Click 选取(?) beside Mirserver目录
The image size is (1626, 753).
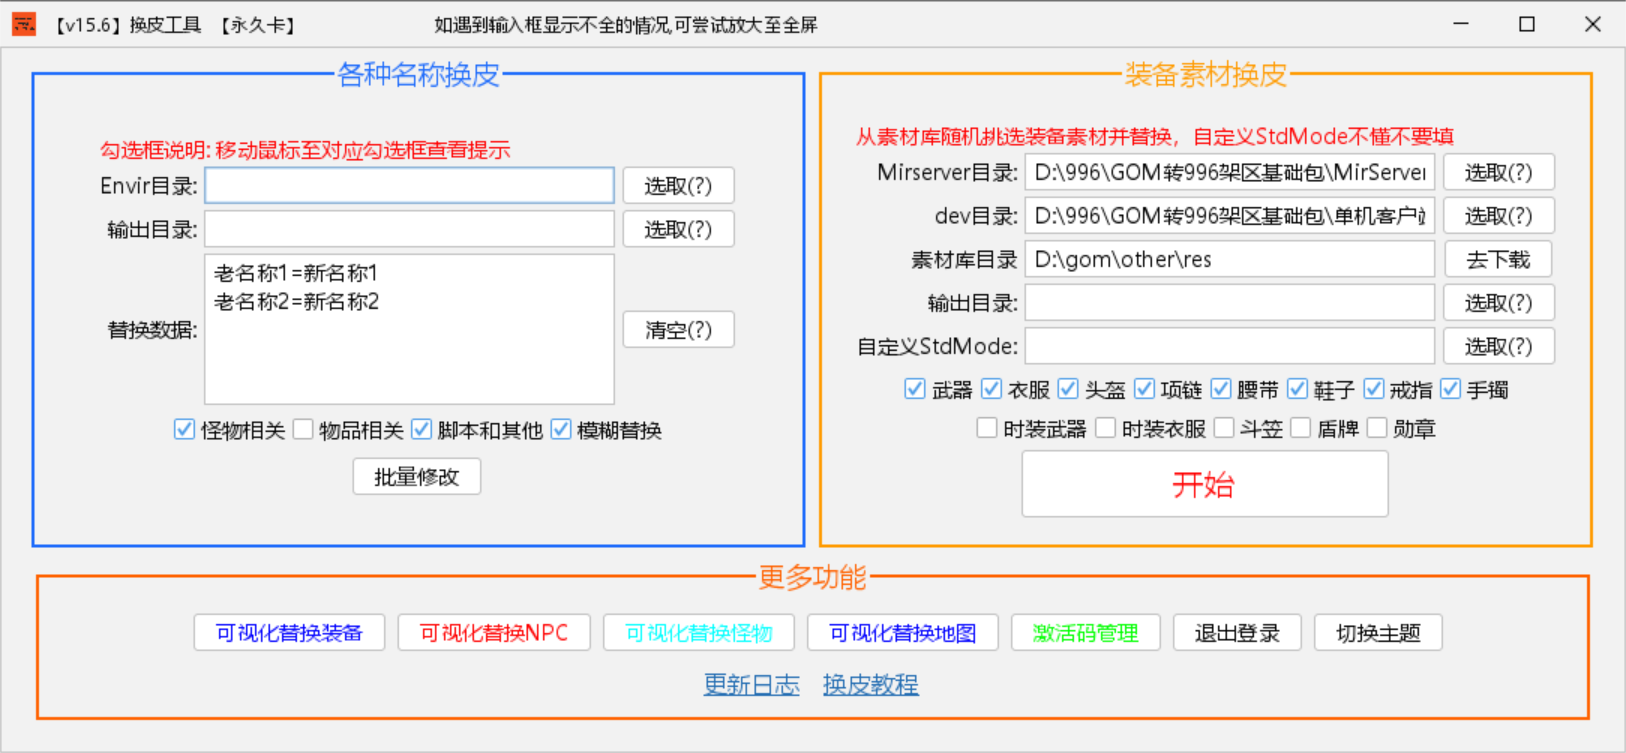(1499, 172)
